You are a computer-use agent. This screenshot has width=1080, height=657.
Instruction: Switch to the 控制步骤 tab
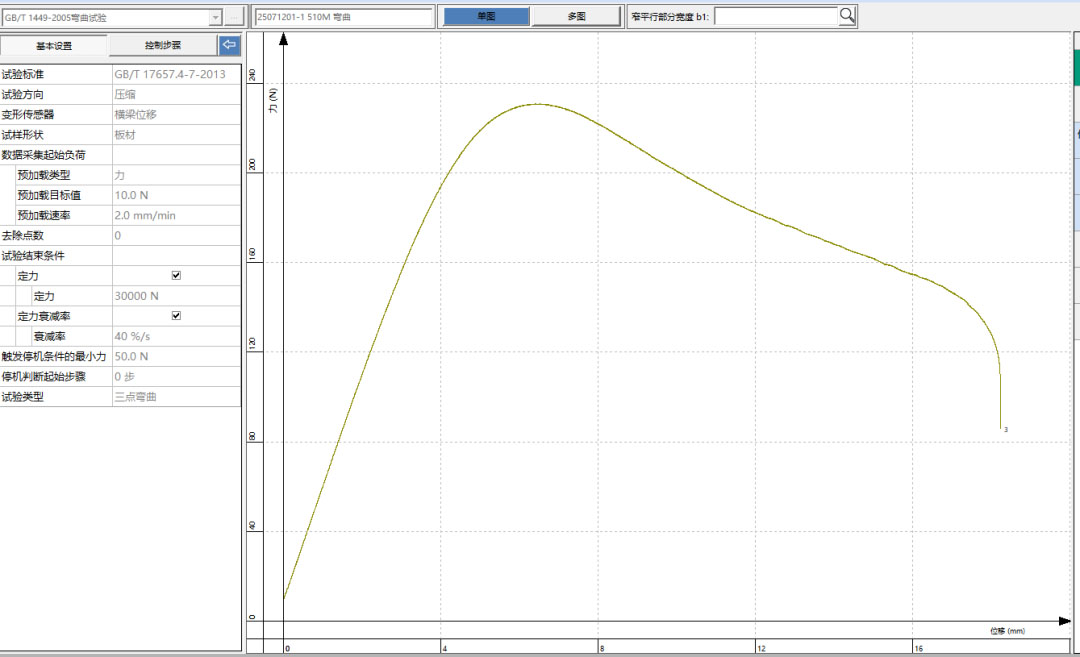[x=162, y=46]
